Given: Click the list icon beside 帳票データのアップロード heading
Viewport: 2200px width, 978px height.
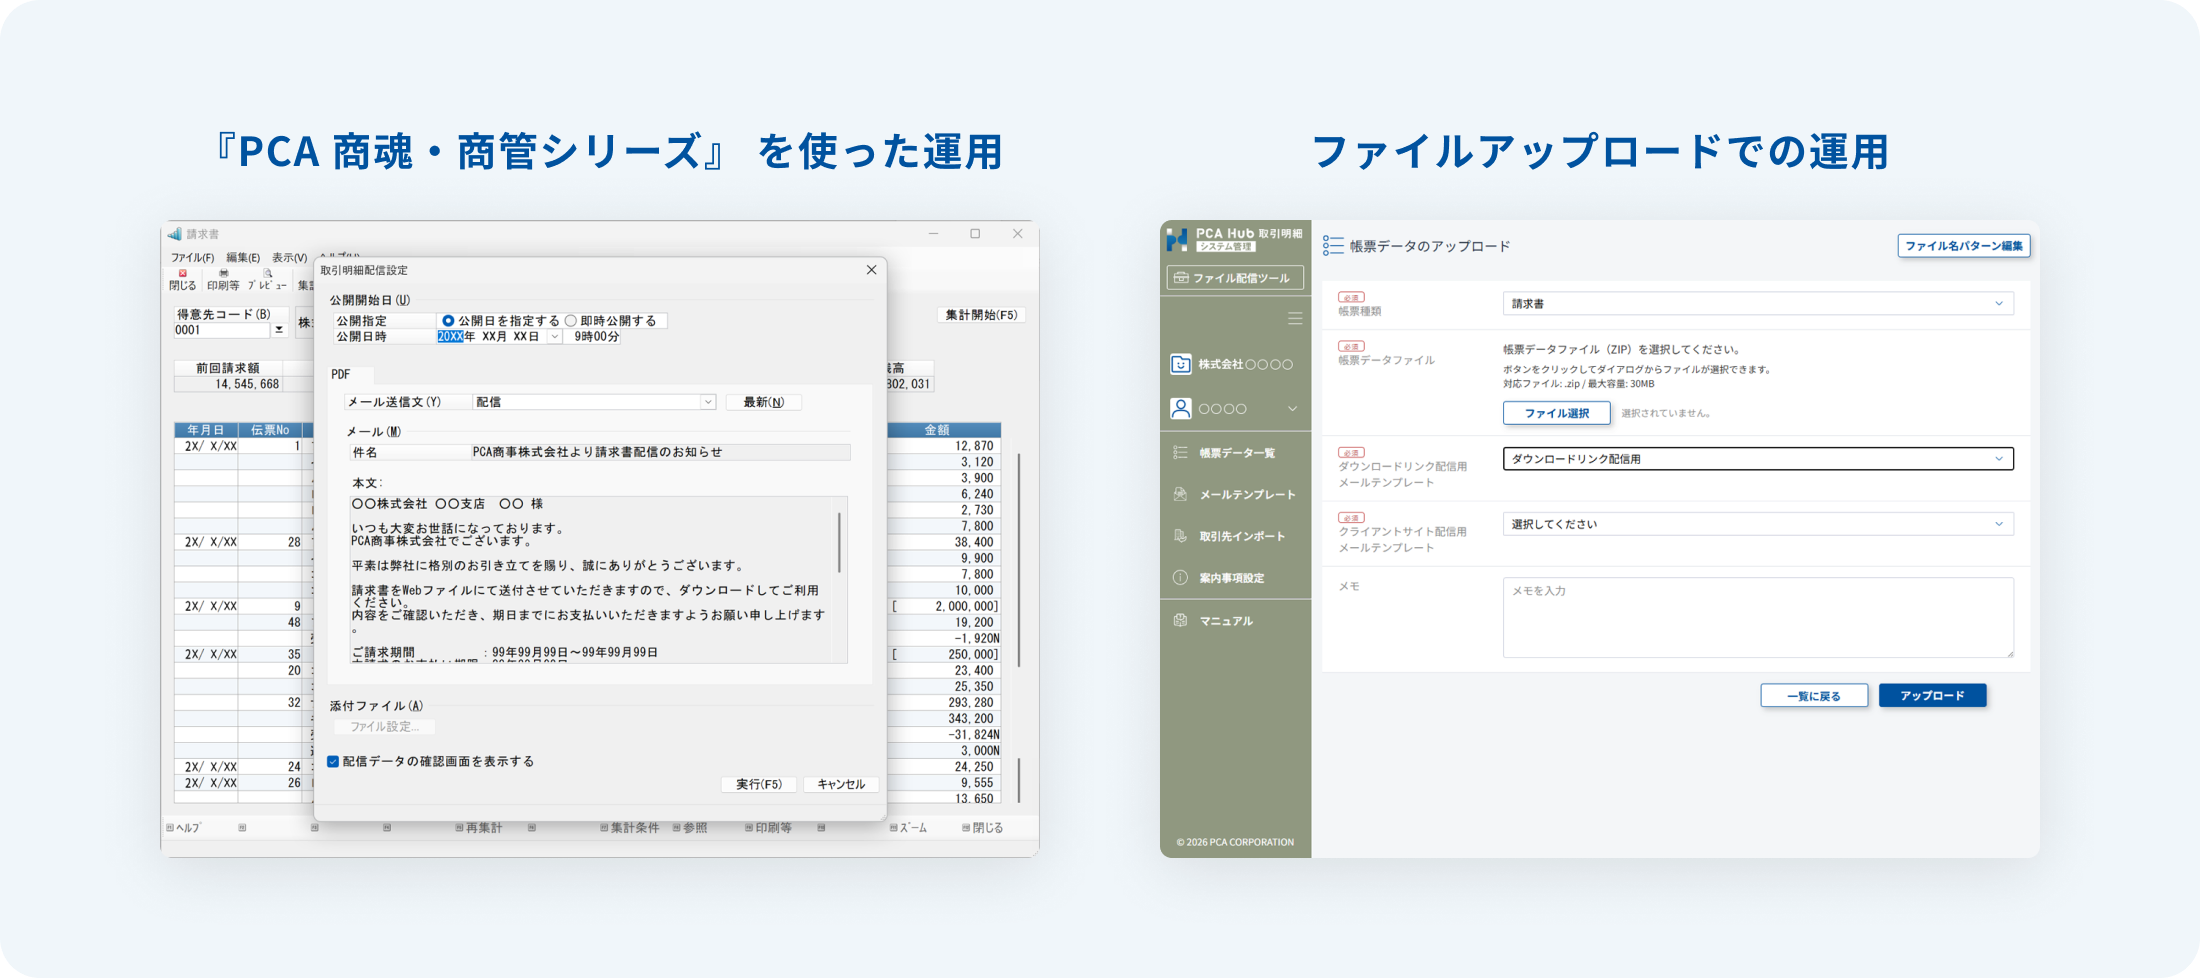Looking at the screenshot, I should [x=1333, y=246].
